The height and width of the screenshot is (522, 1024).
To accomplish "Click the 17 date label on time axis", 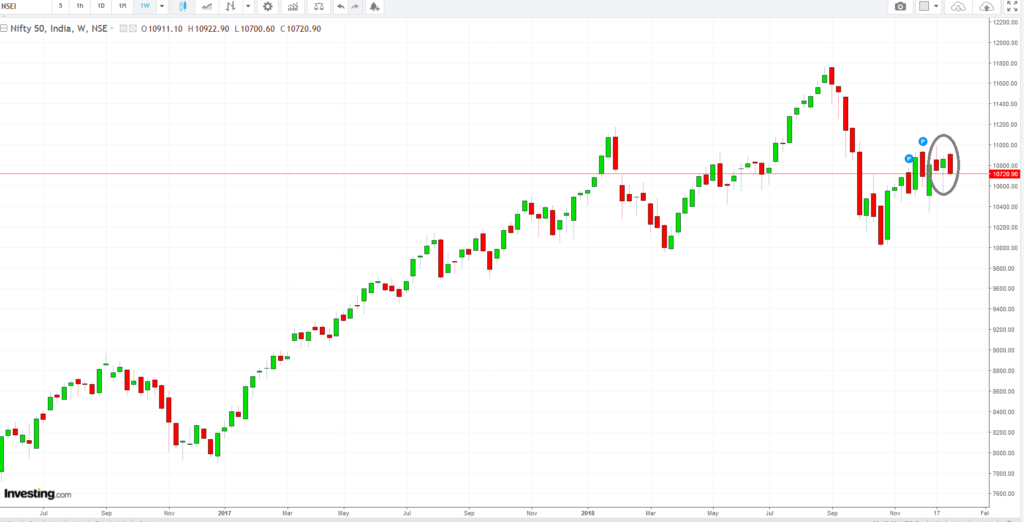I will [937, 513].
